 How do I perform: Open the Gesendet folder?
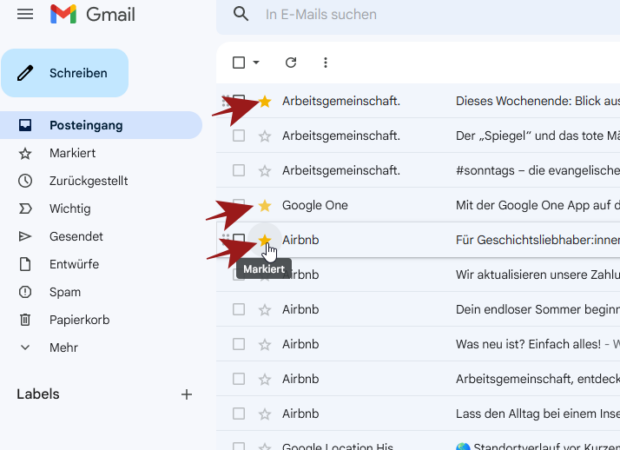76,236
